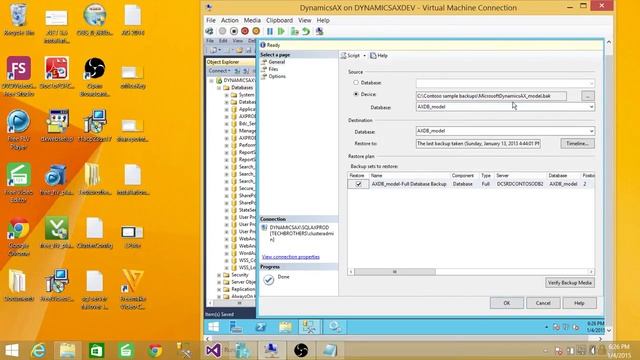Click Verify Backup Media button
Viewport: 640px width, 360px height.
(569, 282)
